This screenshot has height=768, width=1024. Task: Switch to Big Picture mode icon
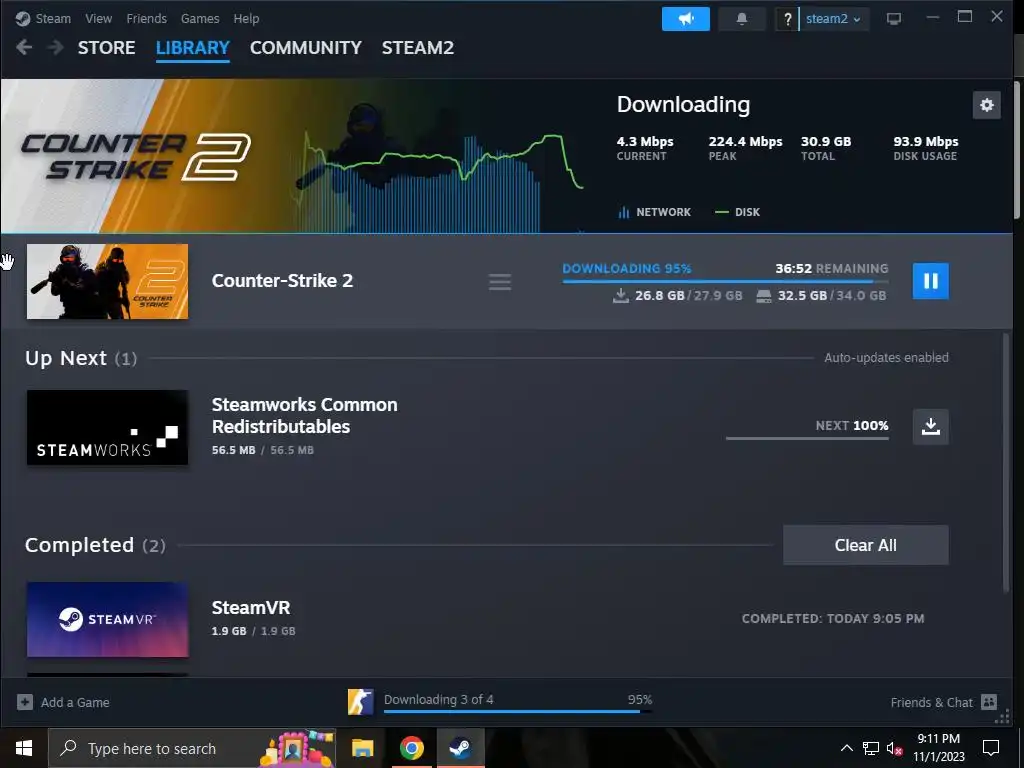pos(893,18)
